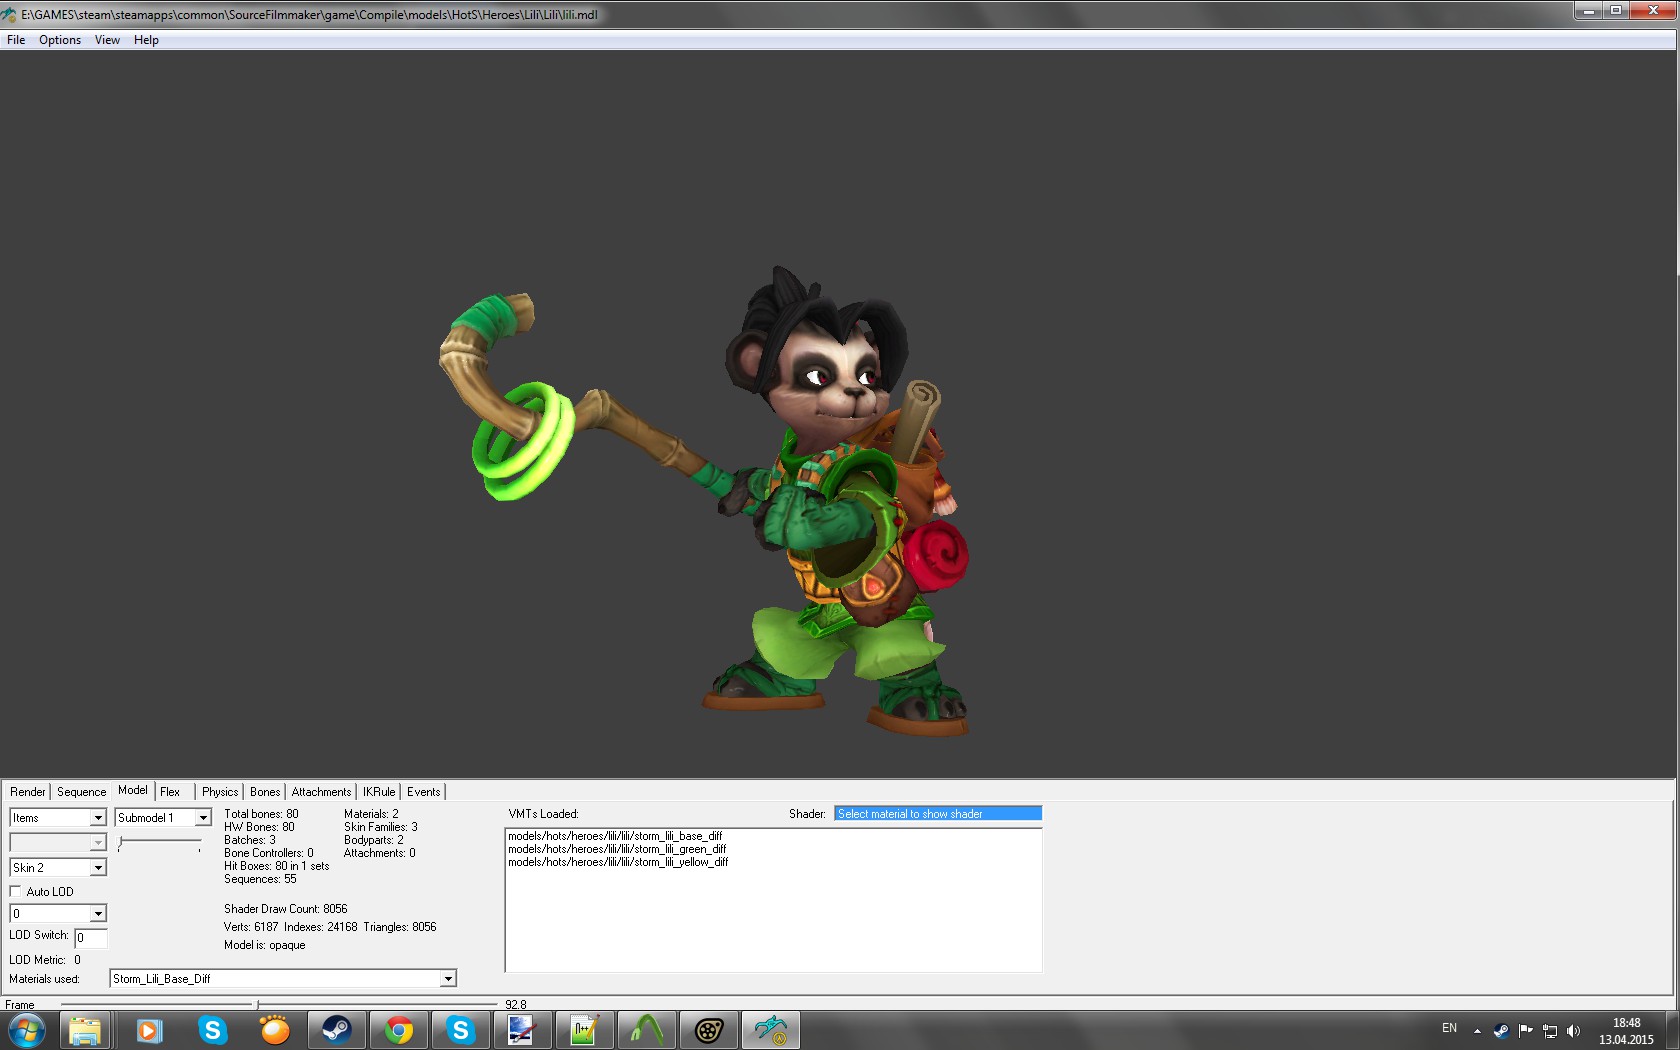Maximize the model viewer window

click(x=1616, y=11)
